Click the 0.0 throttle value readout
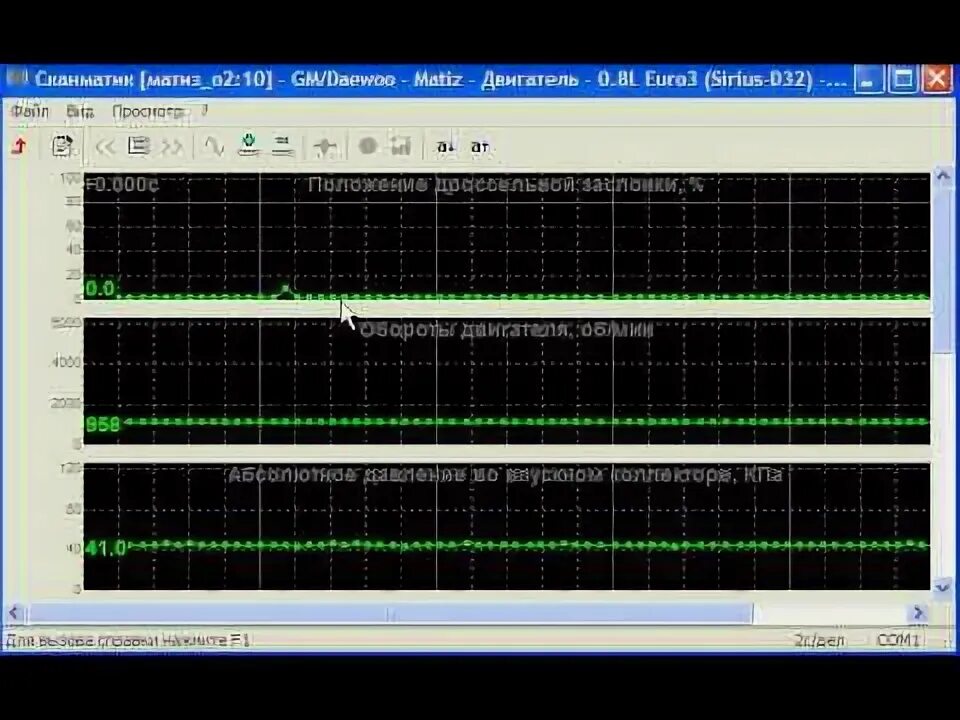 pos(100,288)
